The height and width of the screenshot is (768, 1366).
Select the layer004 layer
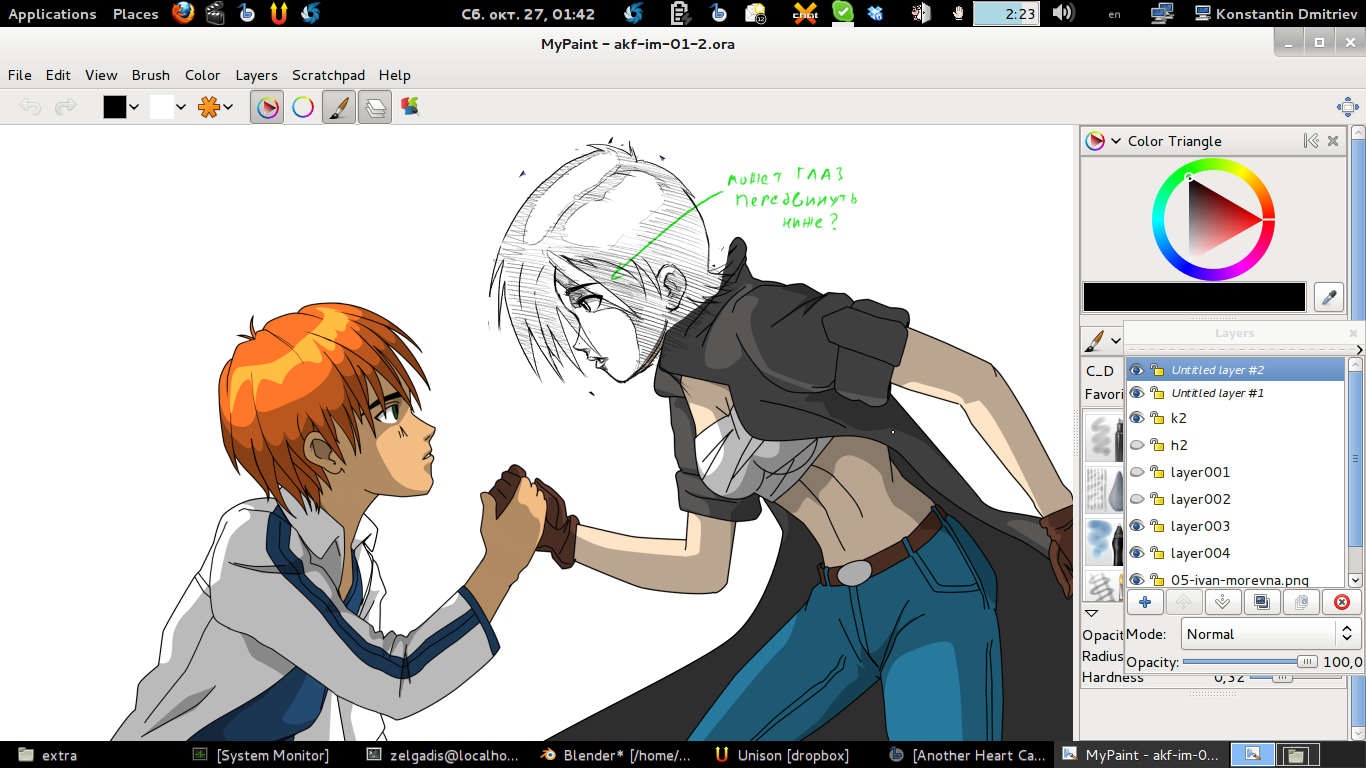pos(1200,553)
